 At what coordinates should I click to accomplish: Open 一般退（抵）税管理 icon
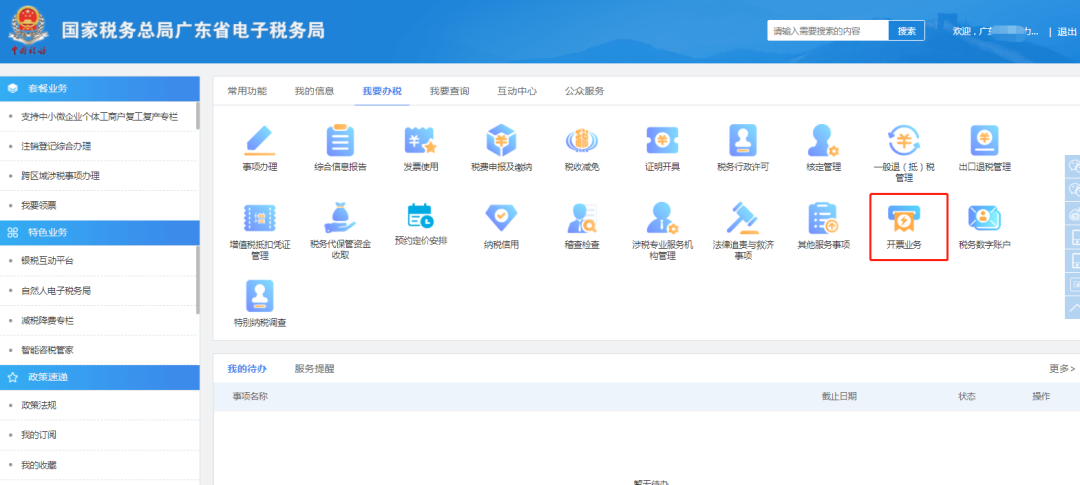pyautogui.click(x=904, y=141)
